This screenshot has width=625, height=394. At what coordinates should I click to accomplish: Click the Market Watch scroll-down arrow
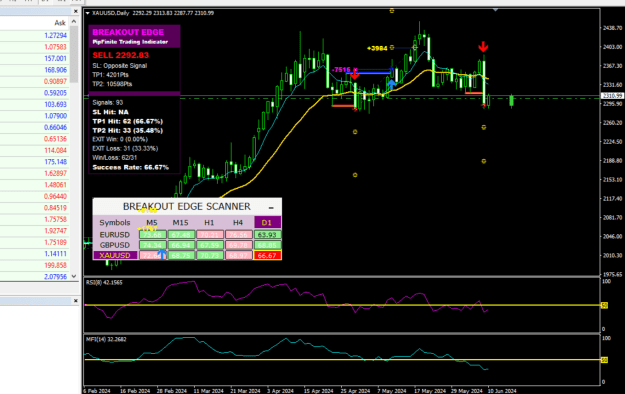click(74, 276)
